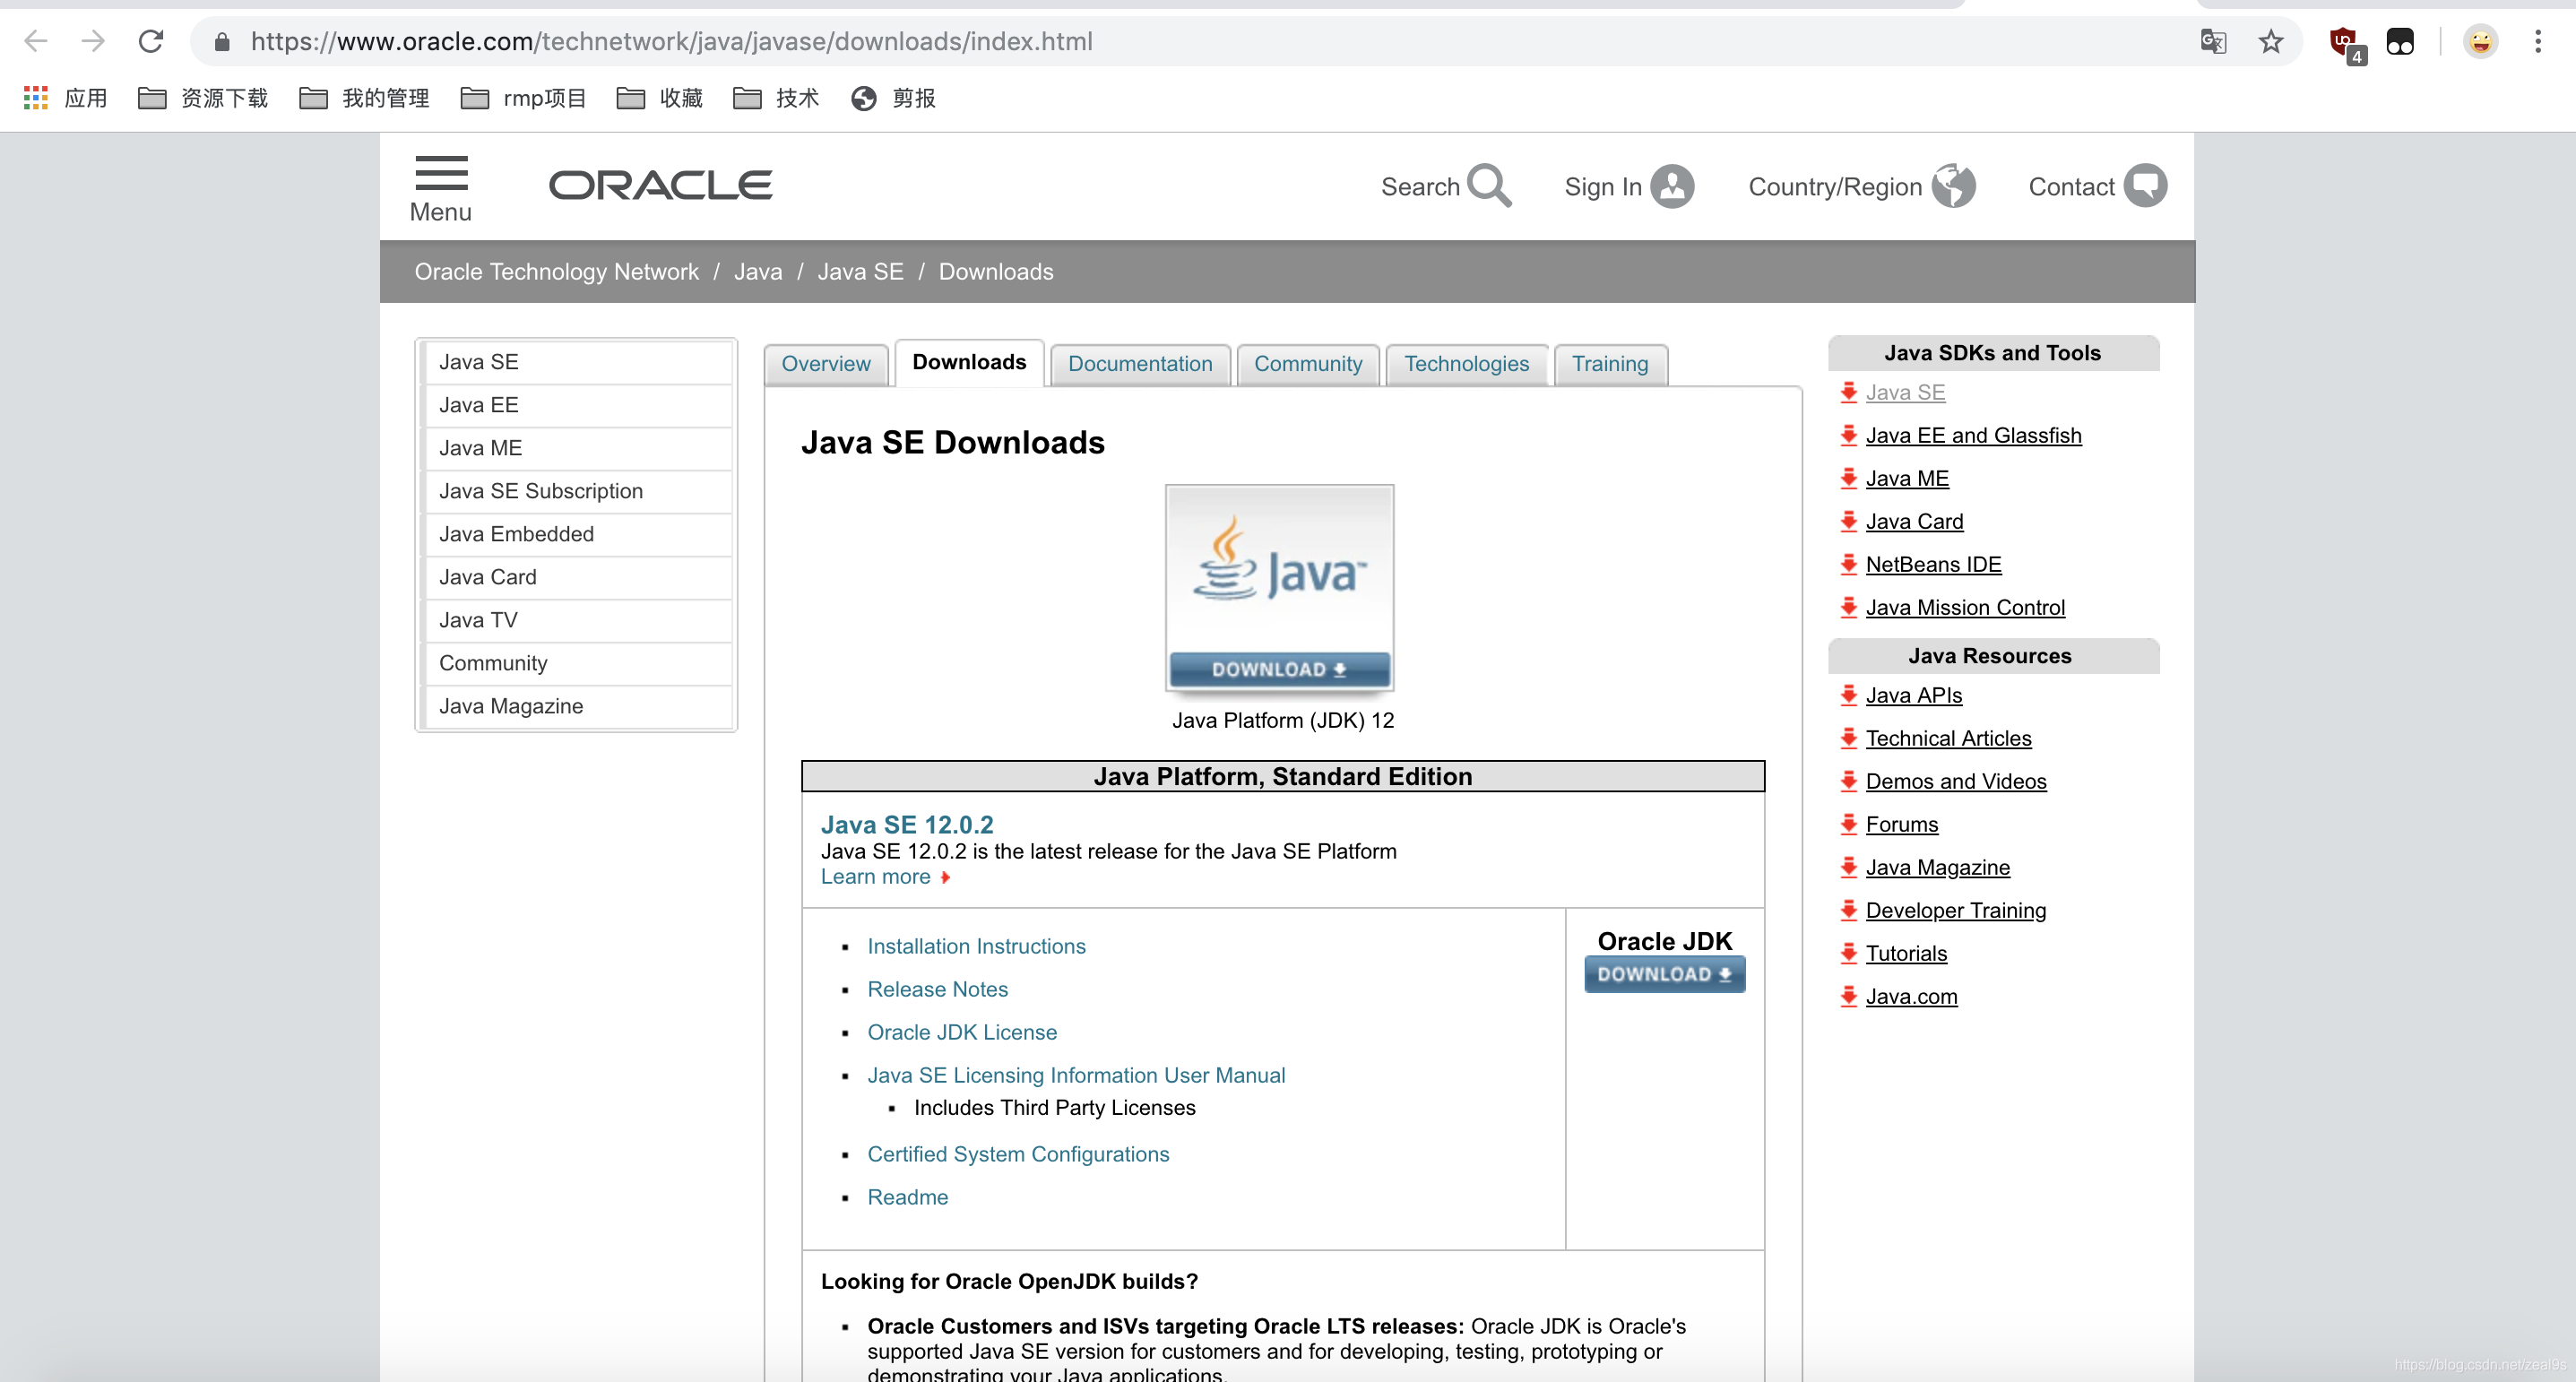The height and width of the screenshot is (1382, 2576).
Task: Open the rmp项目 bookmark folder
Action: 524,98
